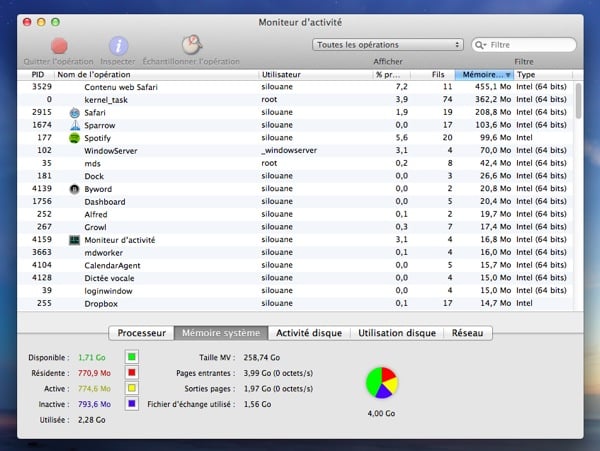600x451 pixels.
Task: Sort by the Fils column header
Action: [x=433, y=75]
